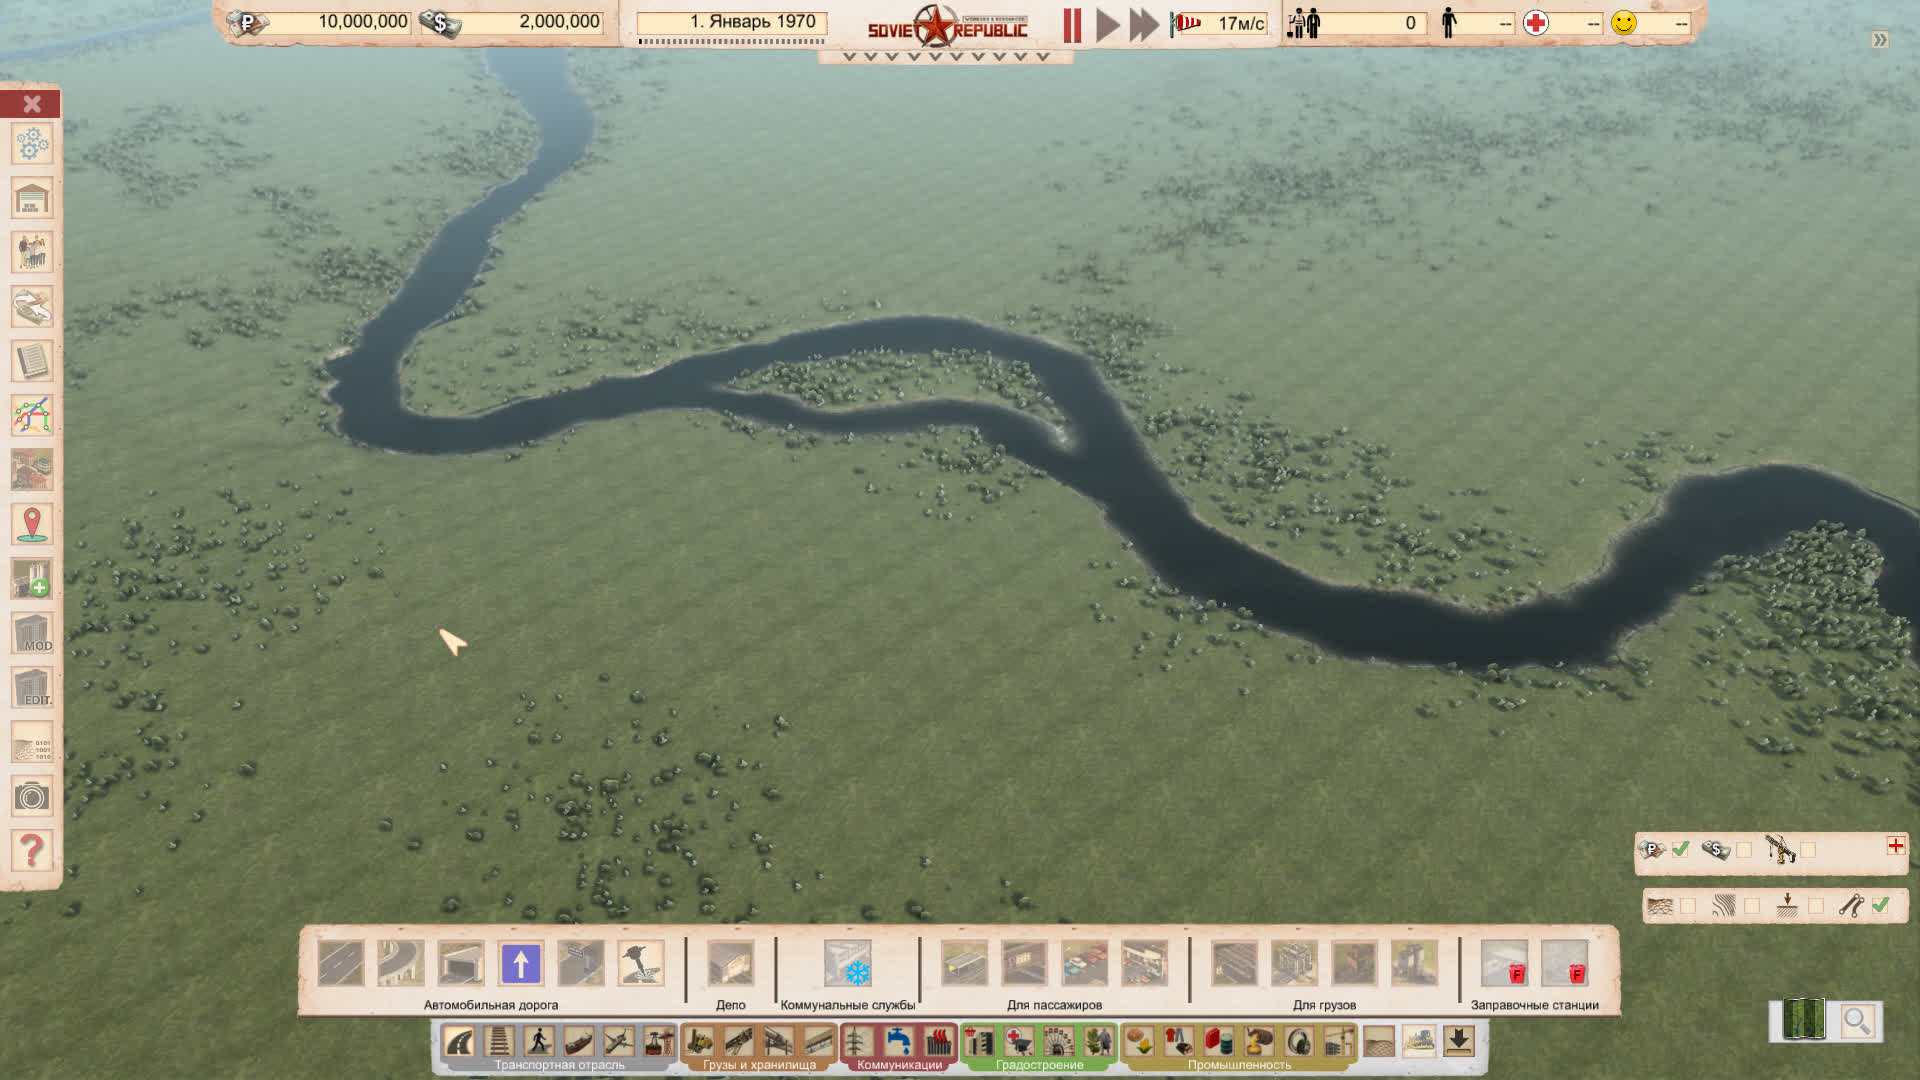Check the construction crane checkbox
The image size is (1920, 1080).
[x=1808, y=850]
